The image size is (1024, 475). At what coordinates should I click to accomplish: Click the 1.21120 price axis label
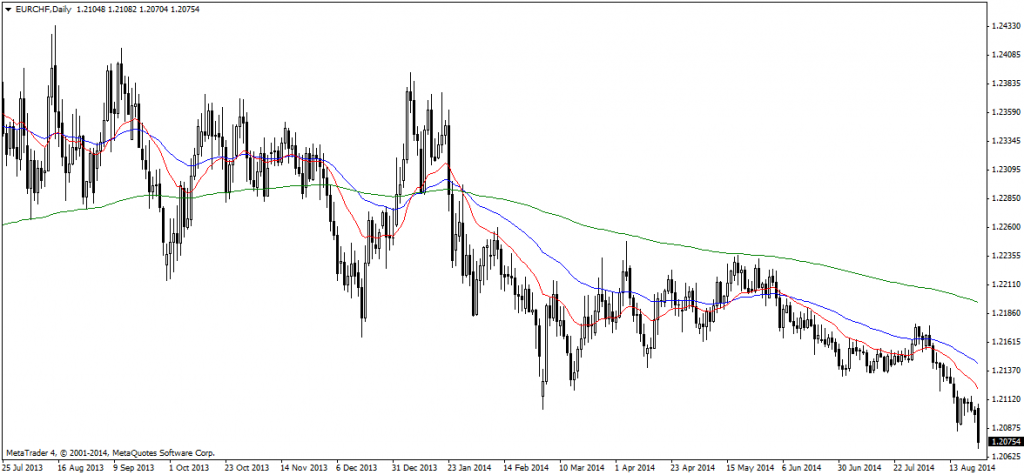(x=1005, y=399)
